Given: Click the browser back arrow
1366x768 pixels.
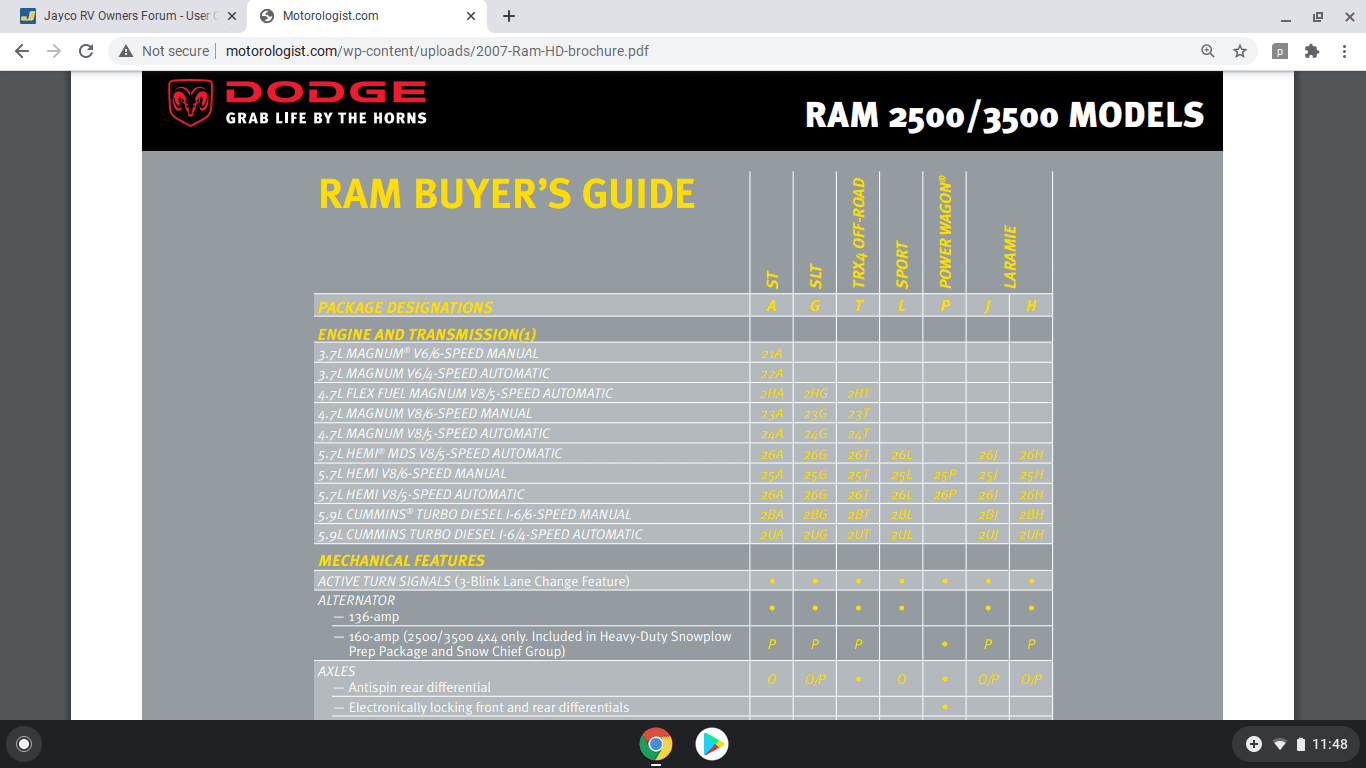Looking at the screenshot, I should click(x=22, y=51).
